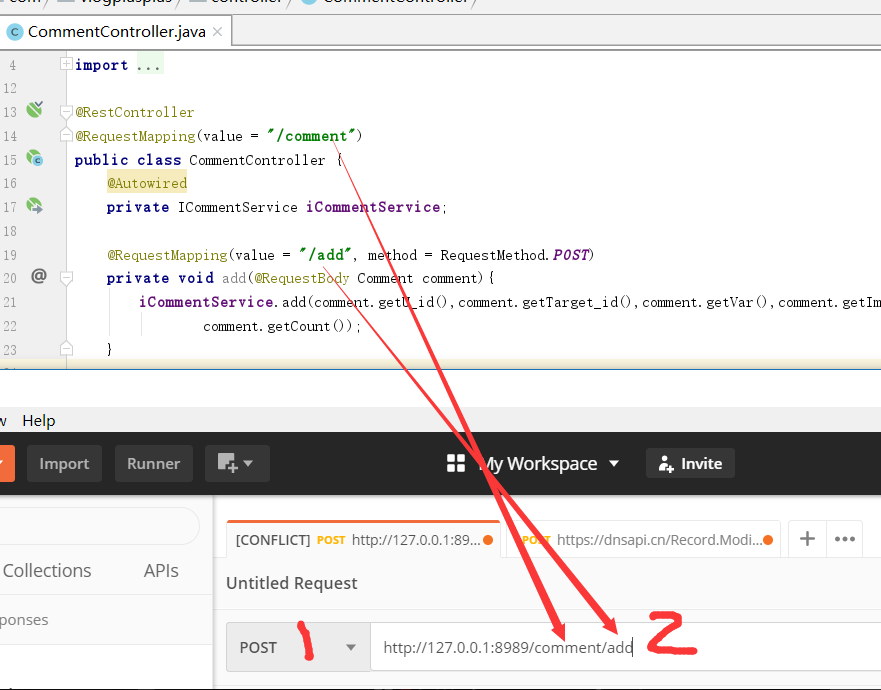This screenshot has width=881, height=690.
Task: Click the @Autowired annotation on line 16
Action: click(147, 183)
